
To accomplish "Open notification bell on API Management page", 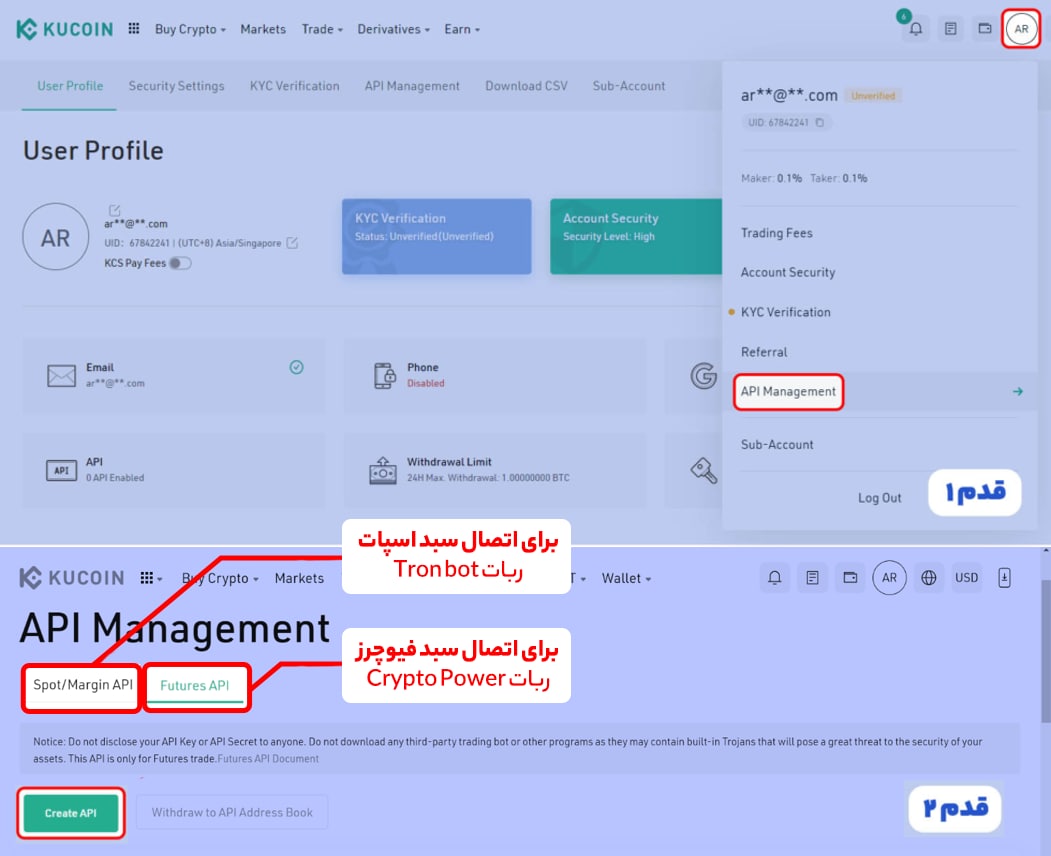I will point(775,577).
